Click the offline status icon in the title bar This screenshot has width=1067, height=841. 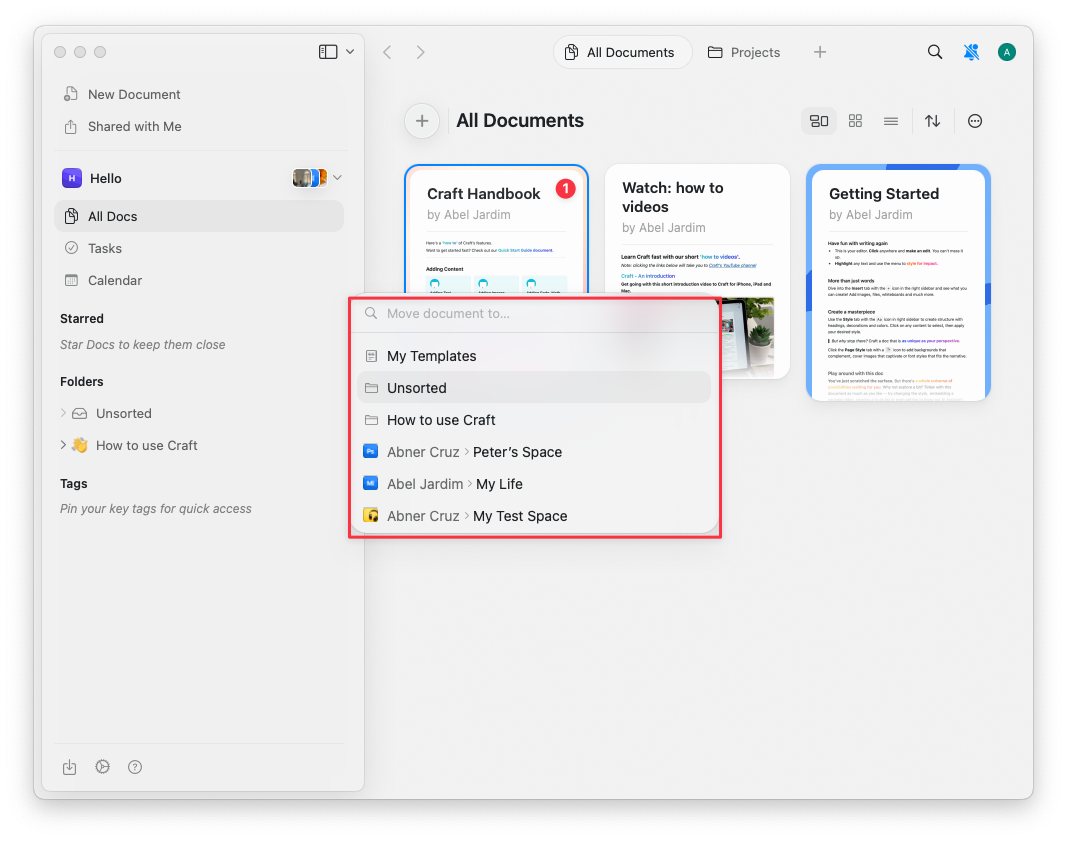click(971, 51)
